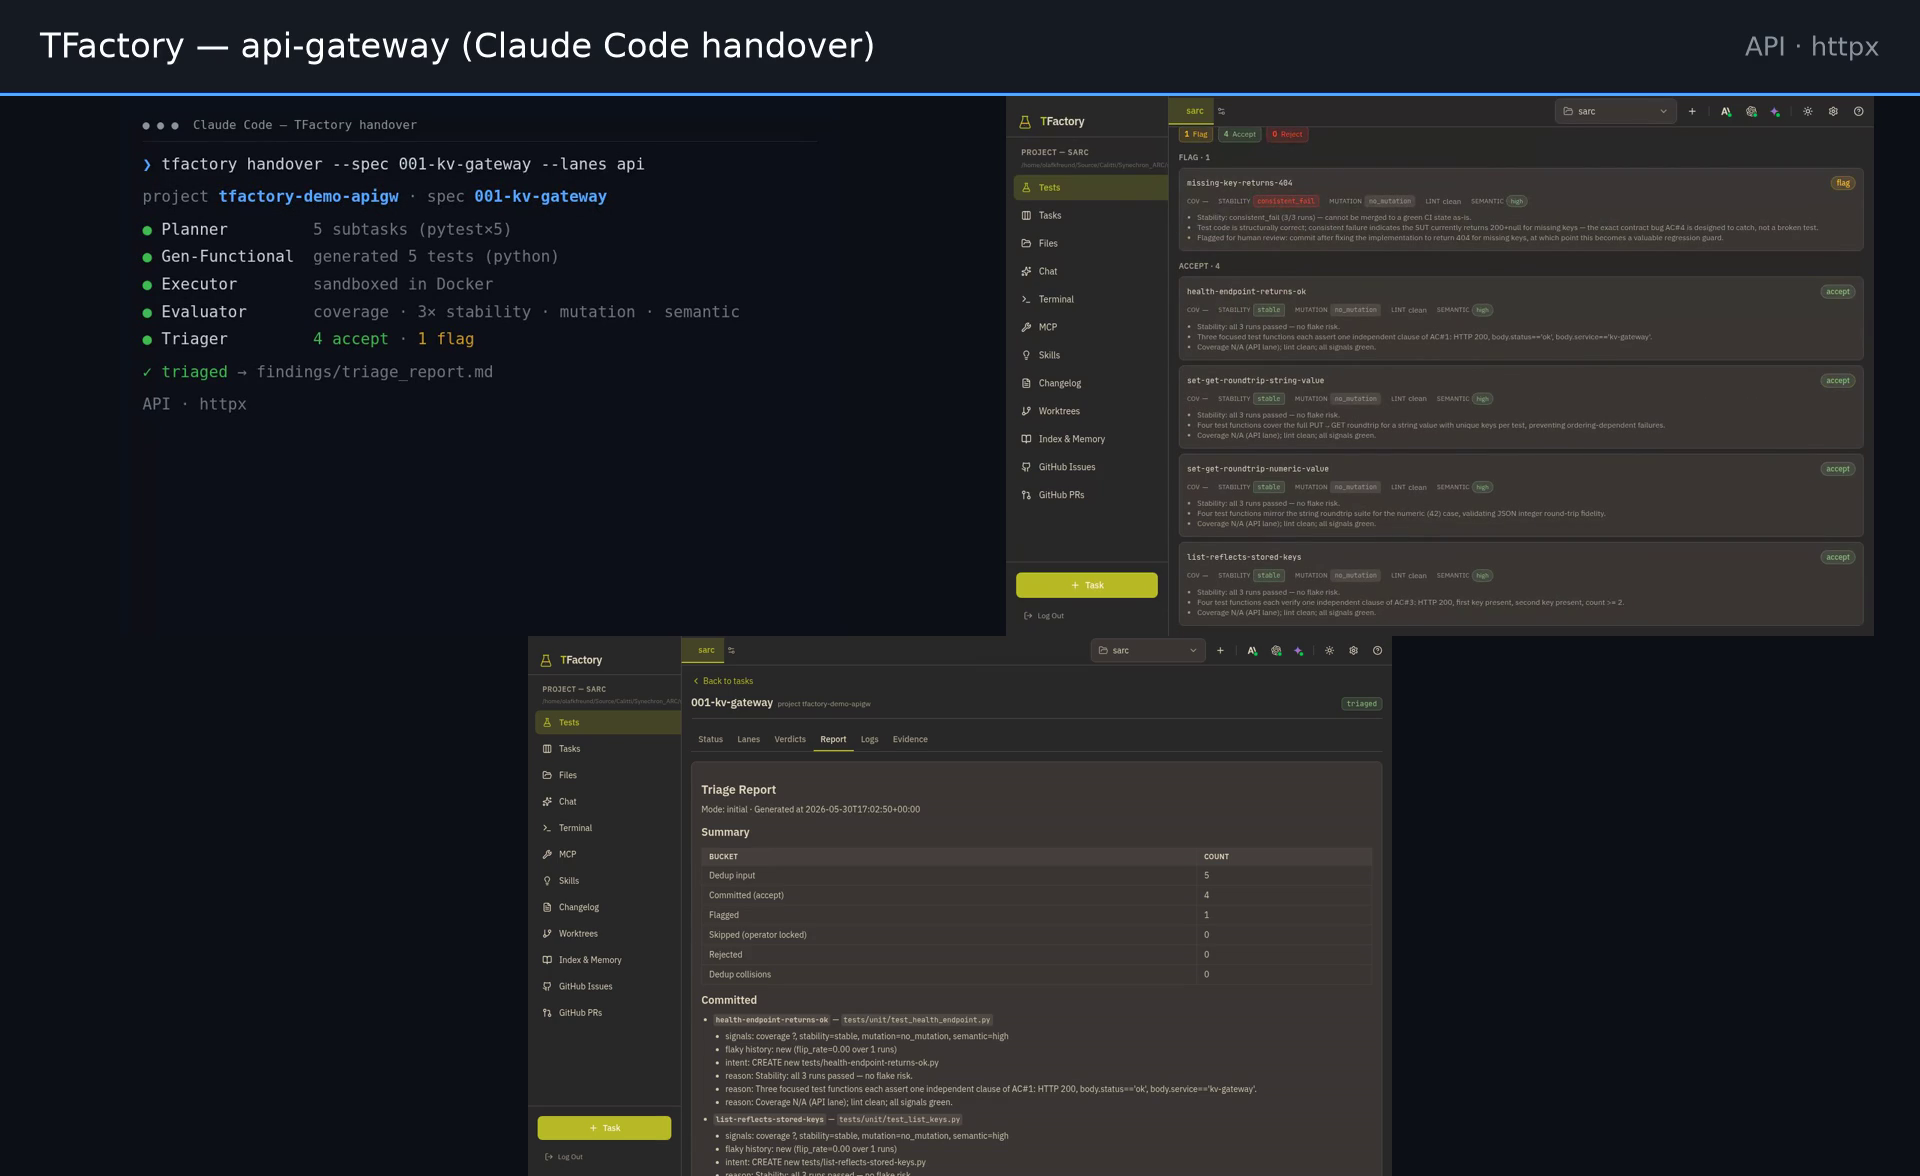
Task: Open Worktrees in the verdicts window sidebar
Action: pyautogui.click(x=1090, y=412)
